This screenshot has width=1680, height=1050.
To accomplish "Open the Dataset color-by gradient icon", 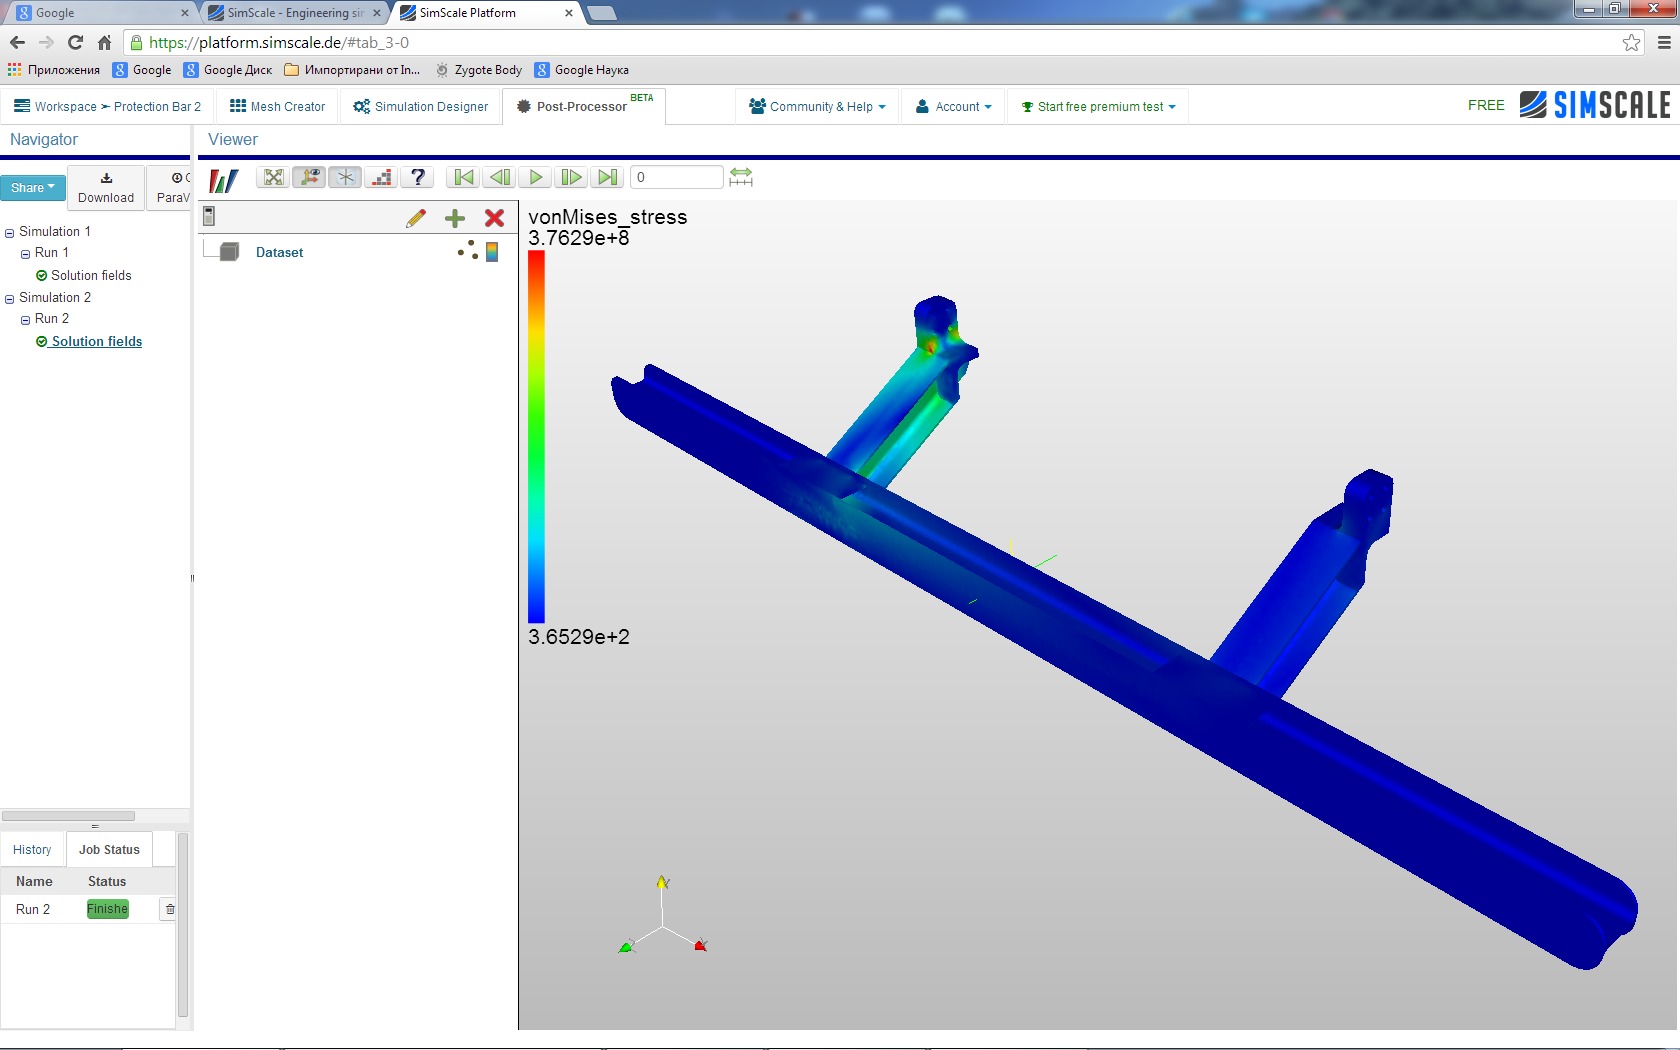I will (492, 252).
